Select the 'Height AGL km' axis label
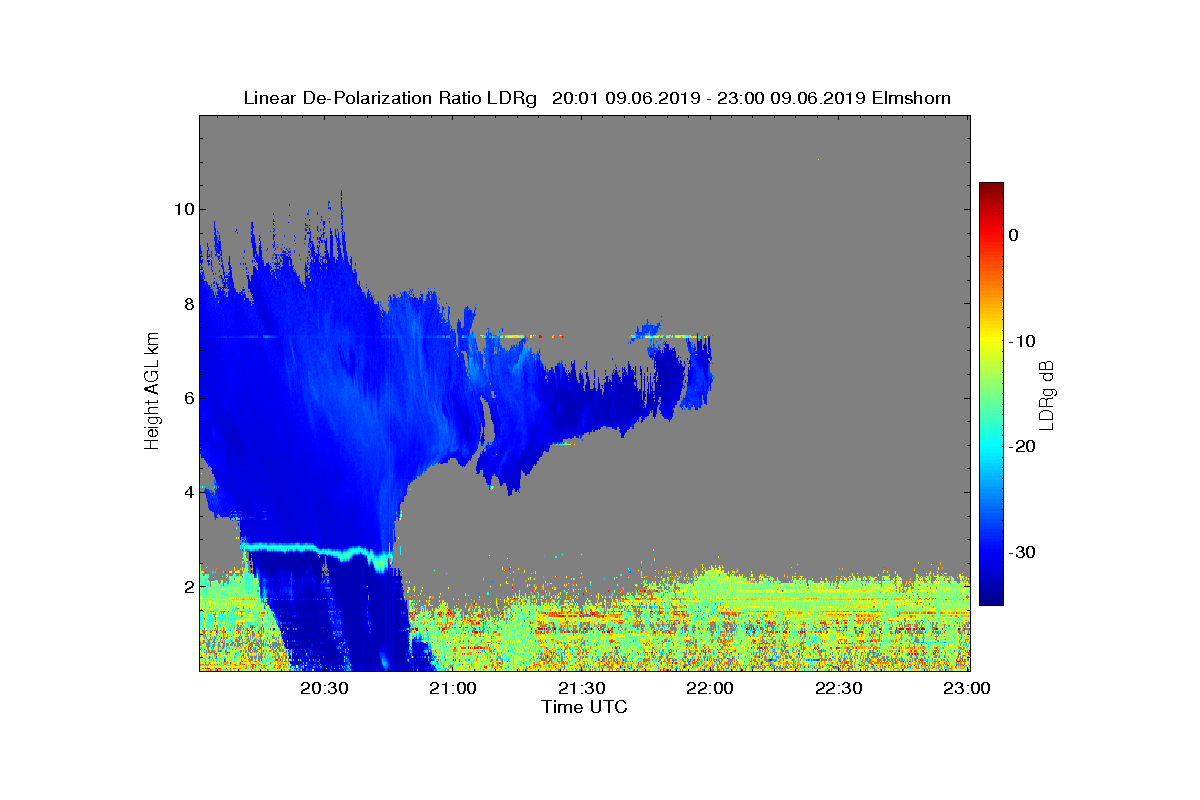The height and width of the screenshot is (800, 1200). [x=152, y=393]
